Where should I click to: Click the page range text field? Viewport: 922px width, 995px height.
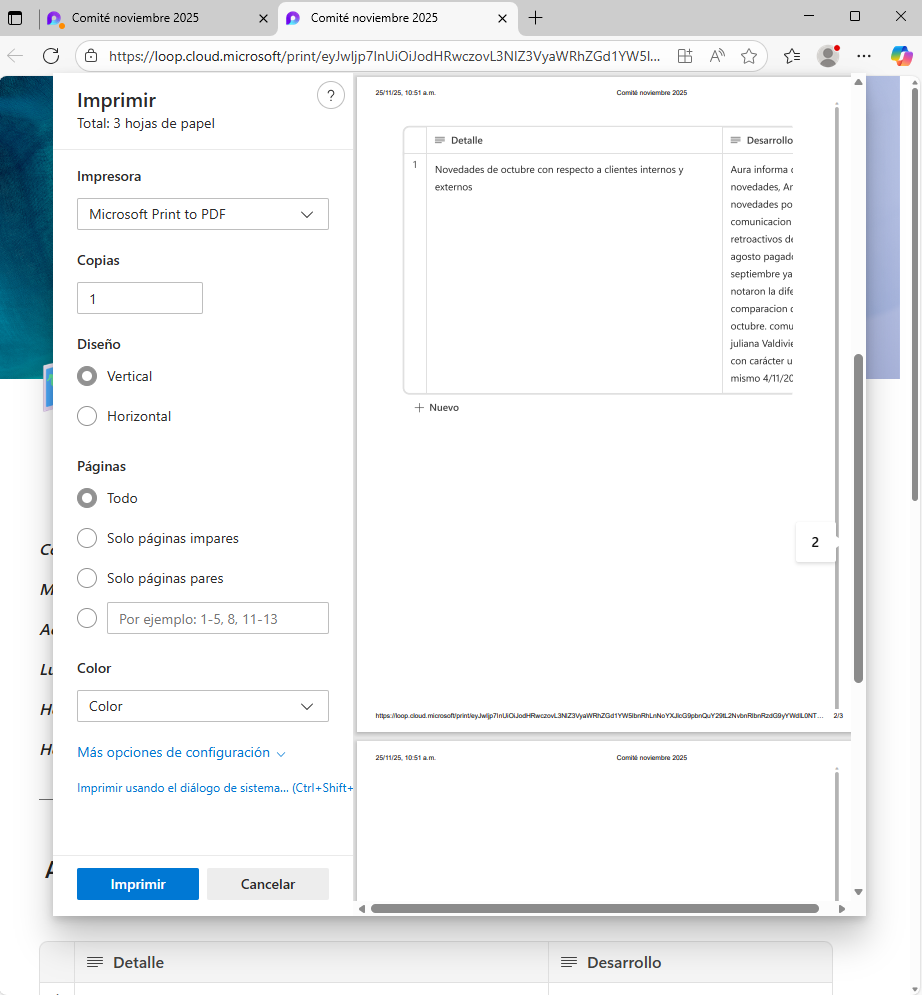(218, 618)
